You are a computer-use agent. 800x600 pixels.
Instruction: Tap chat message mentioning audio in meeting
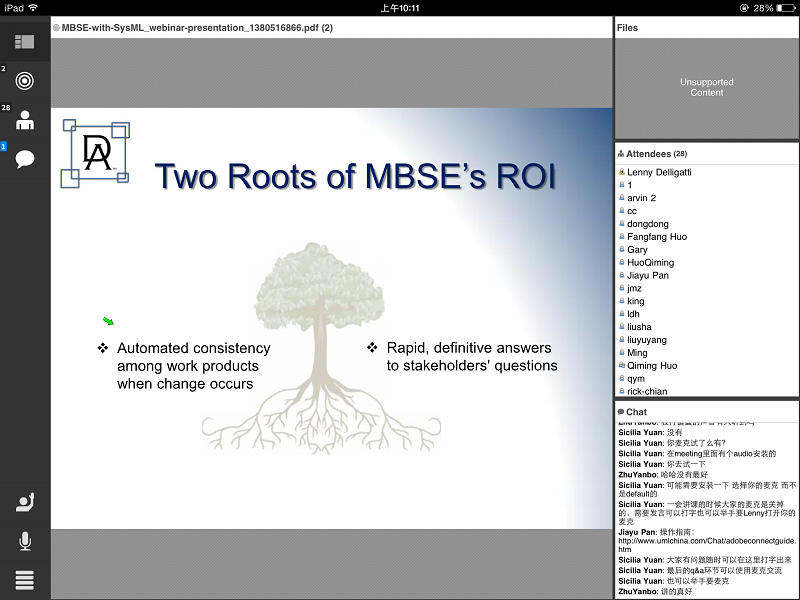pos(697,454)
